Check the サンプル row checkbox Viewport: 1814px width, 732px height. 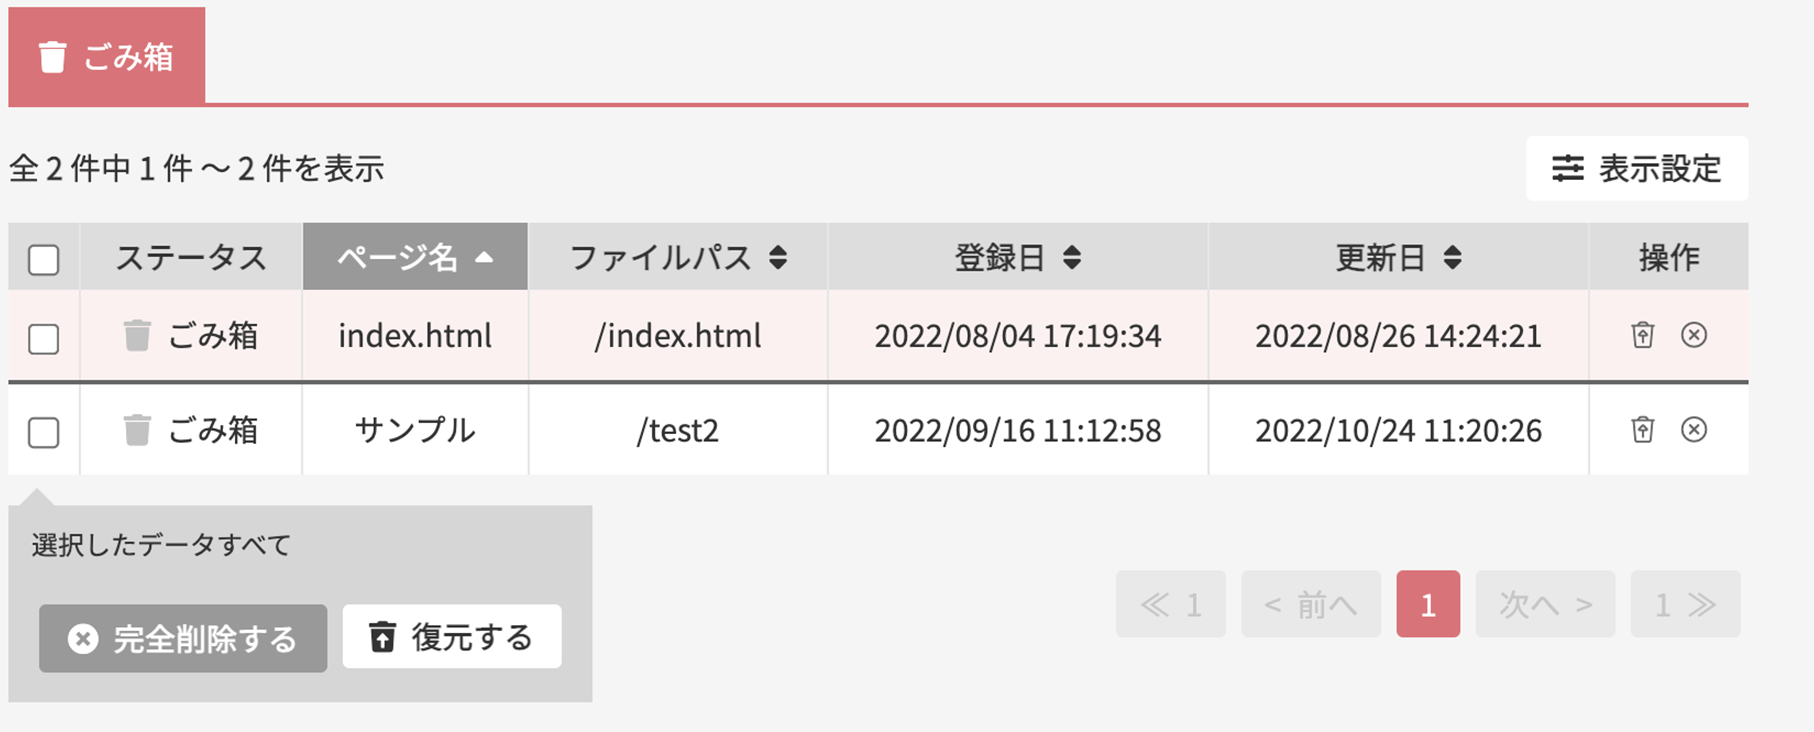[44, 432]
